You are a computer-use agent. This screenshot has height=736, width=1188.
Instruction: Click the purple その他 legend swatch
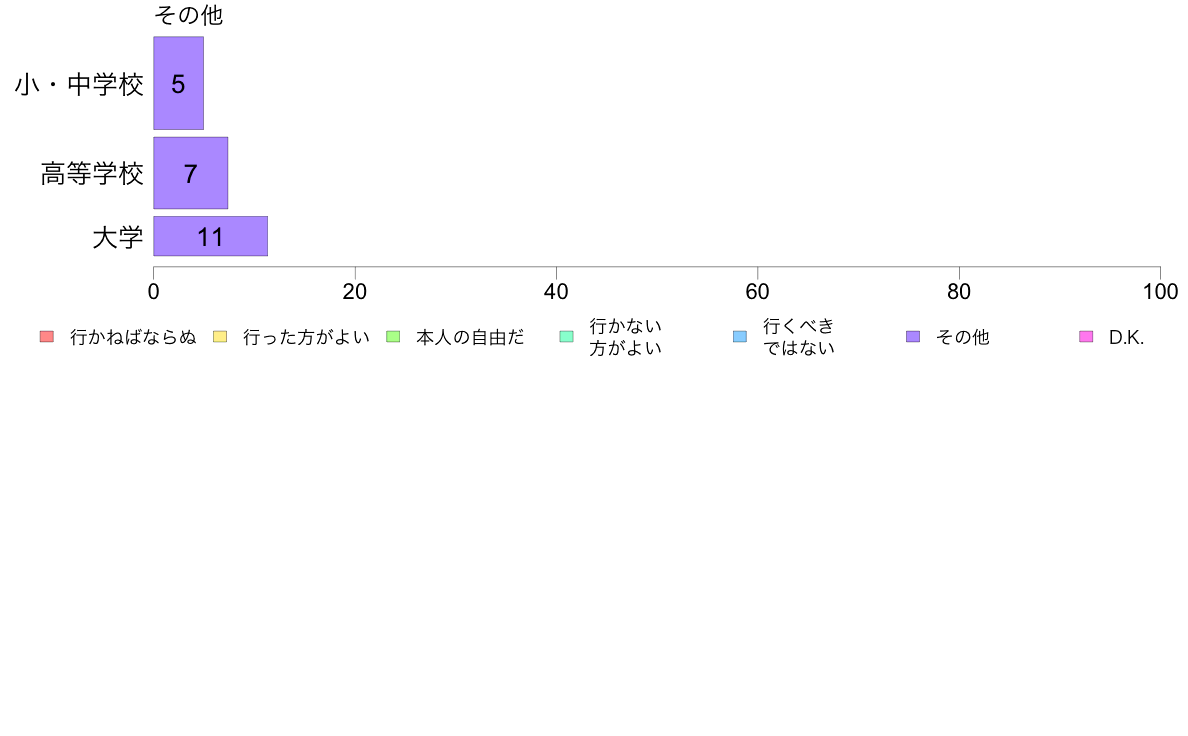pos(913,337)
